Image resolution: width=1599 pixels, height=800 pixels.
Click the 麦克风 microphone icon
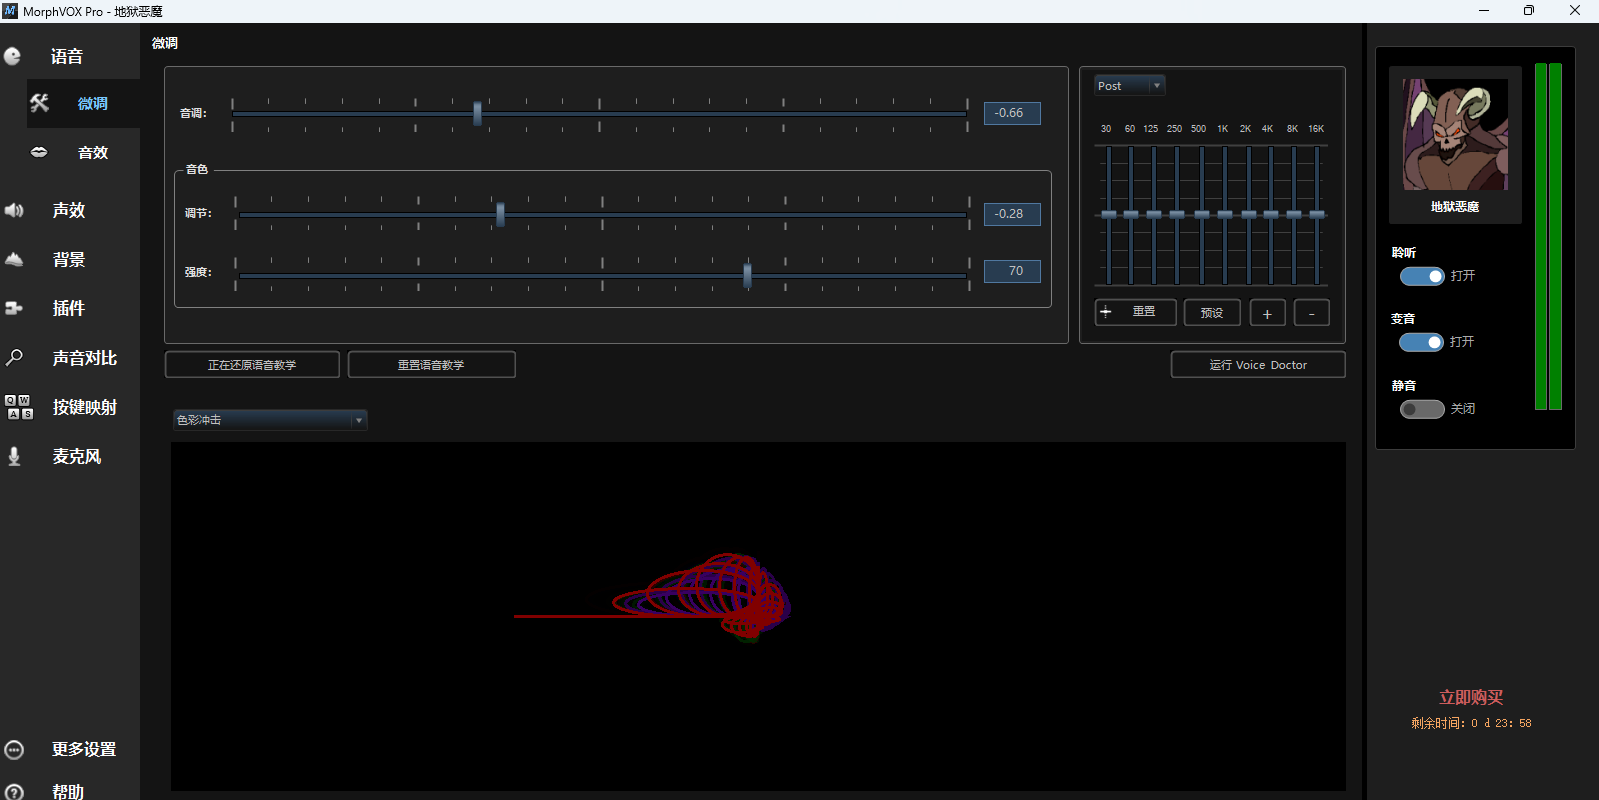(x=14, y=456)
